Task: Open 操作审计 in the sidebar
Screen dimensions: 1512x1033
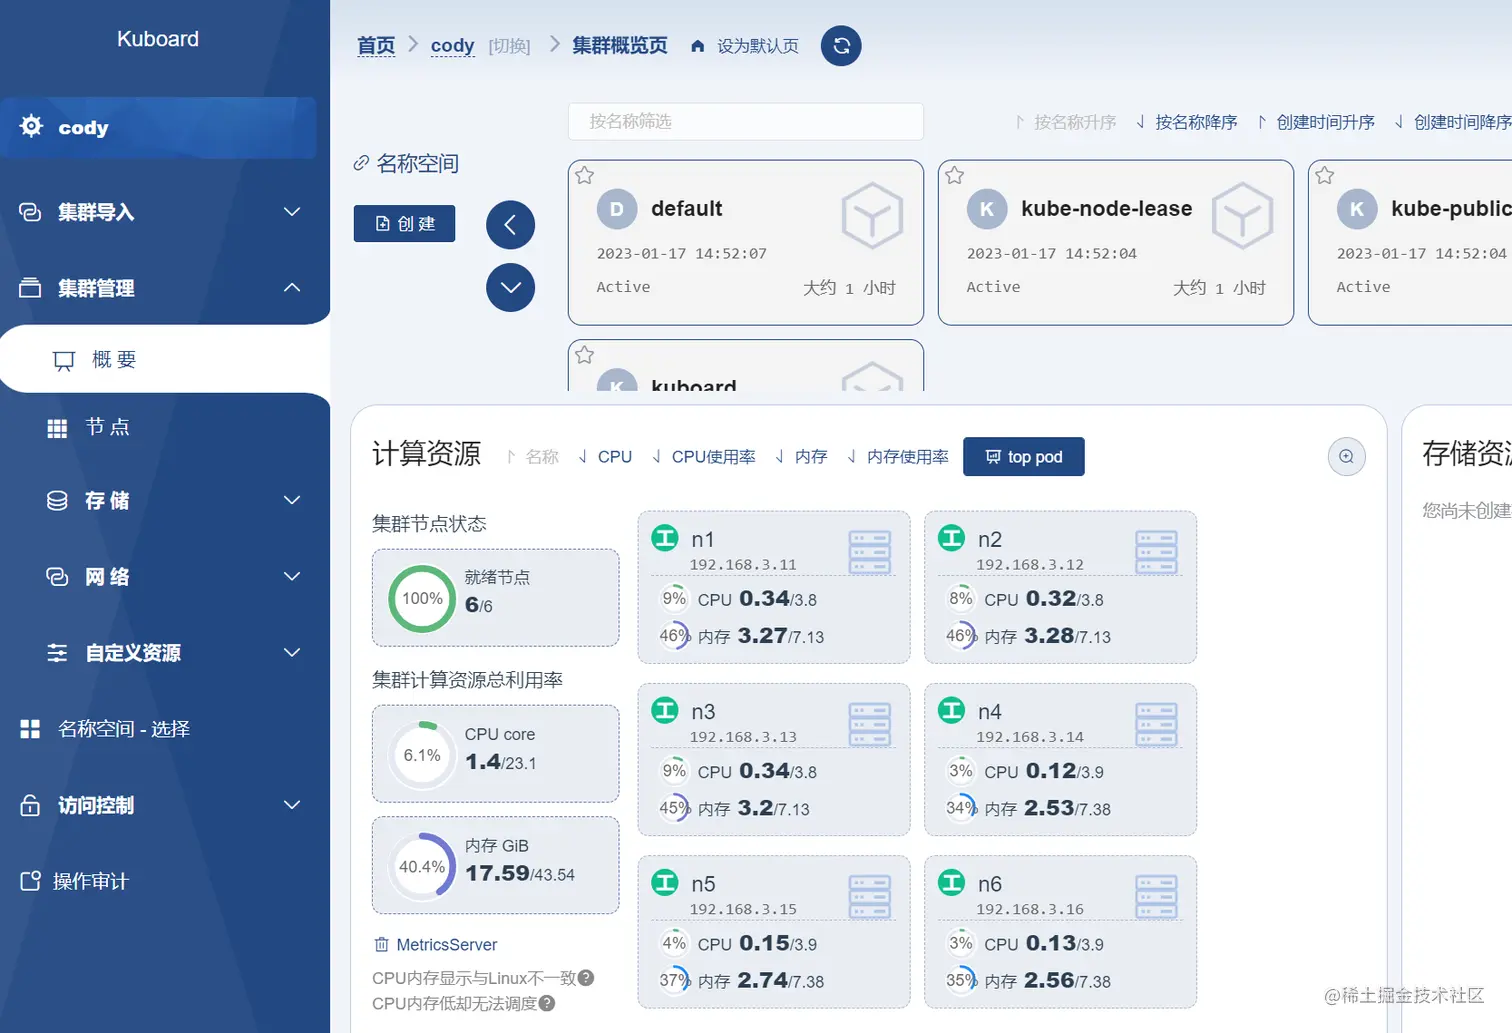Action: point(165,881)
